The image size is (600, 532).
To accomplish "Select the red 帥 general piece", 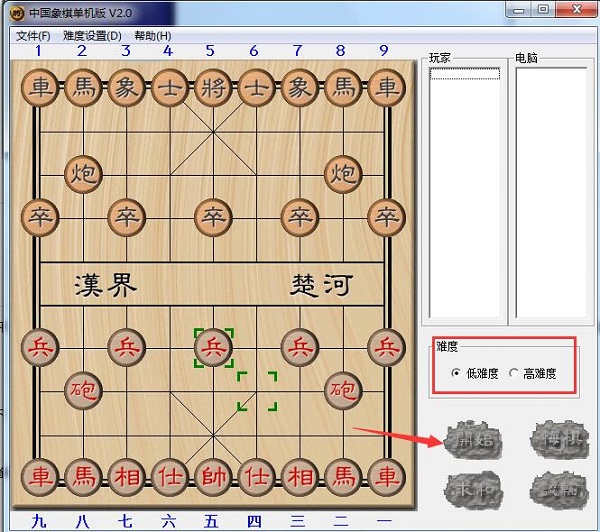I will coord(212,474).
